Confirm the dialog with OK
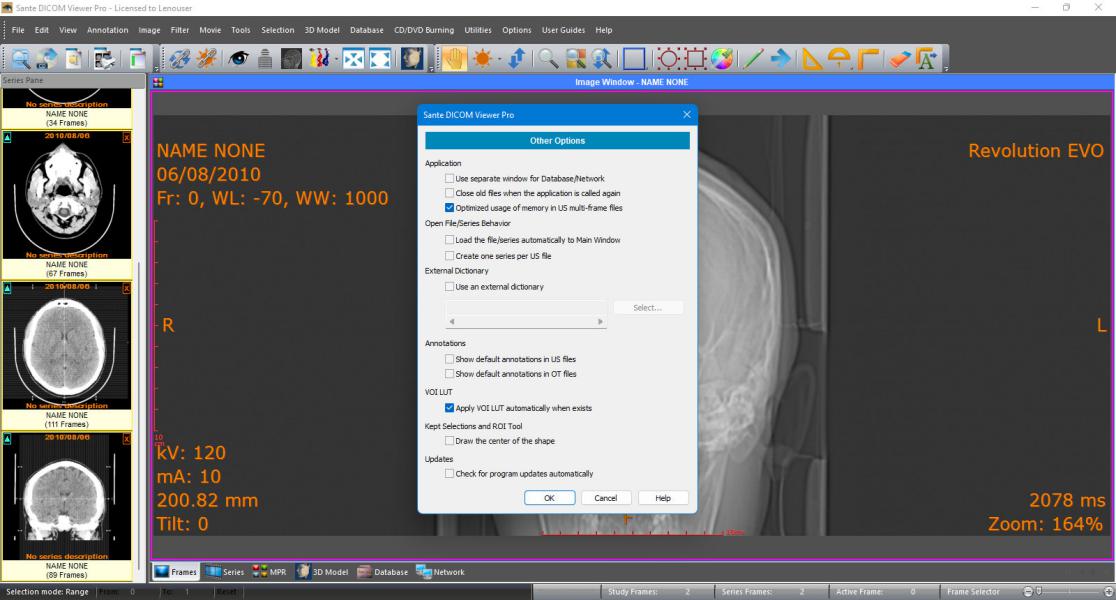This screenshot has width=1116, height=600. (549, 498)
